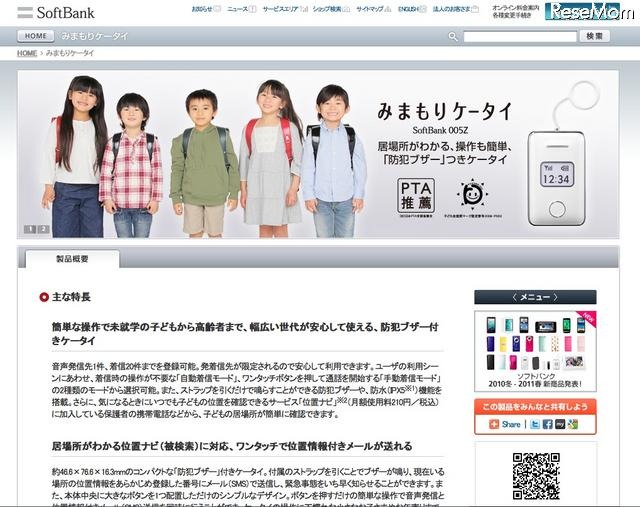Open the サービスエリア link

tap(285, 9)
